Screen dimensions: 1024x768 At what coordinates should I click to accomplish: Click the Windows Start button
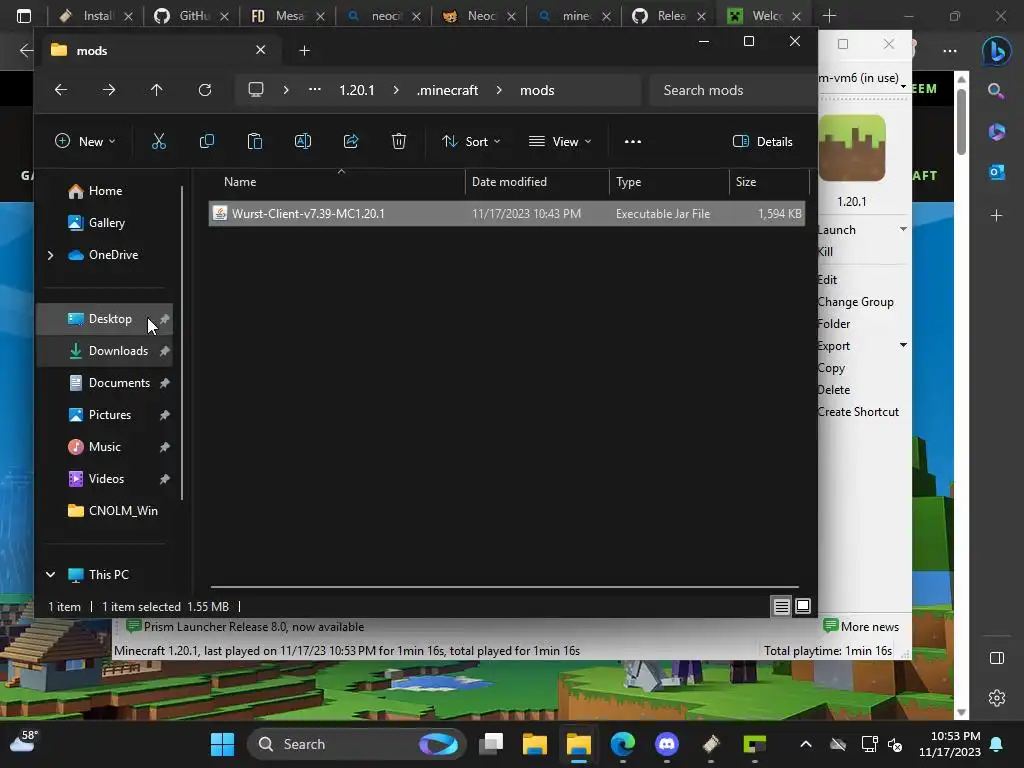tap(223, 744)
